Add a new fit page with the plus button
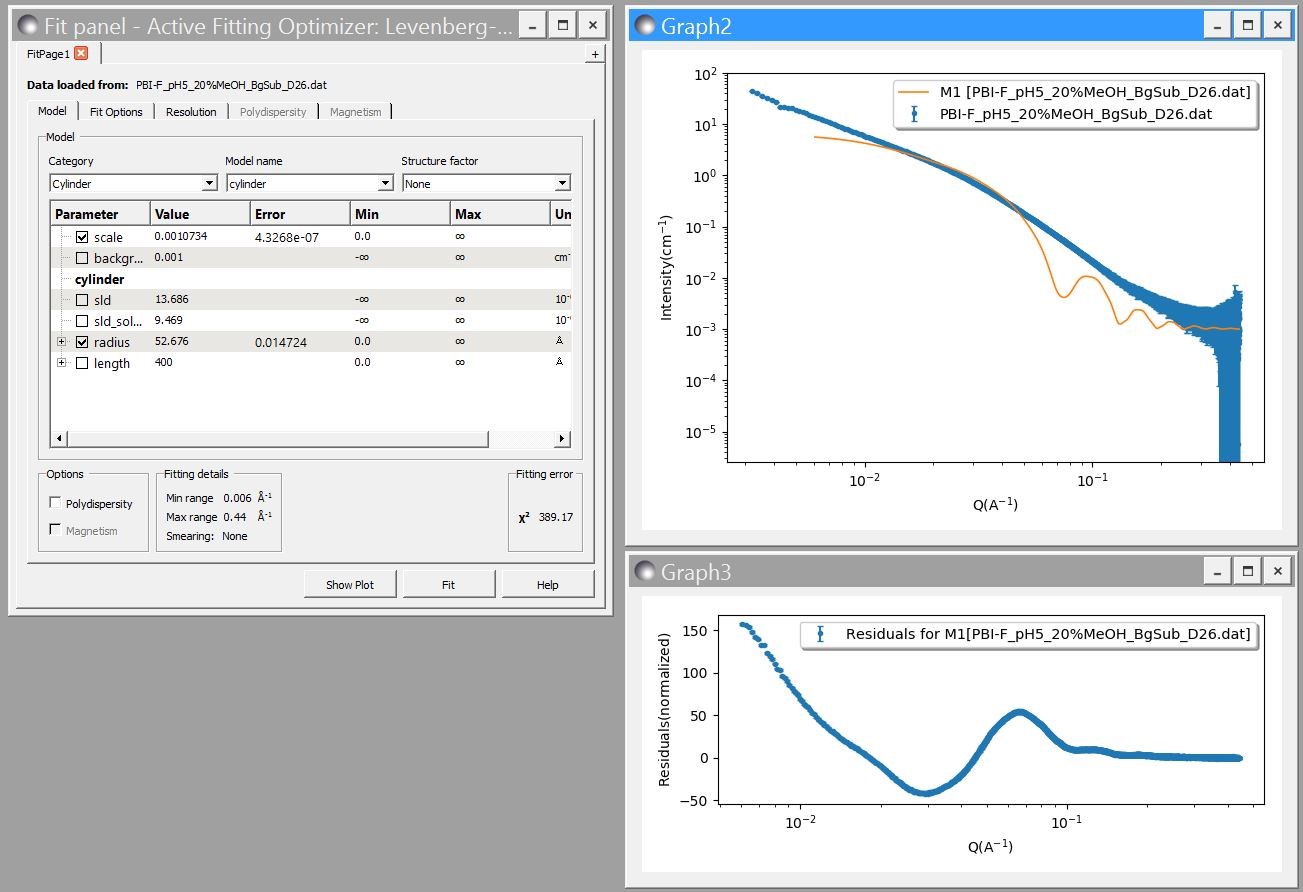 click(594, 54)
